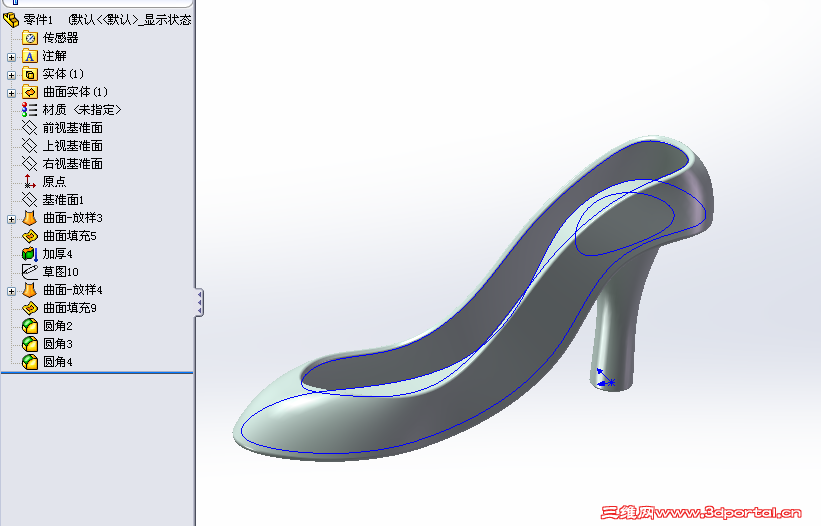Select the 圆角2 label

(58, 326)
